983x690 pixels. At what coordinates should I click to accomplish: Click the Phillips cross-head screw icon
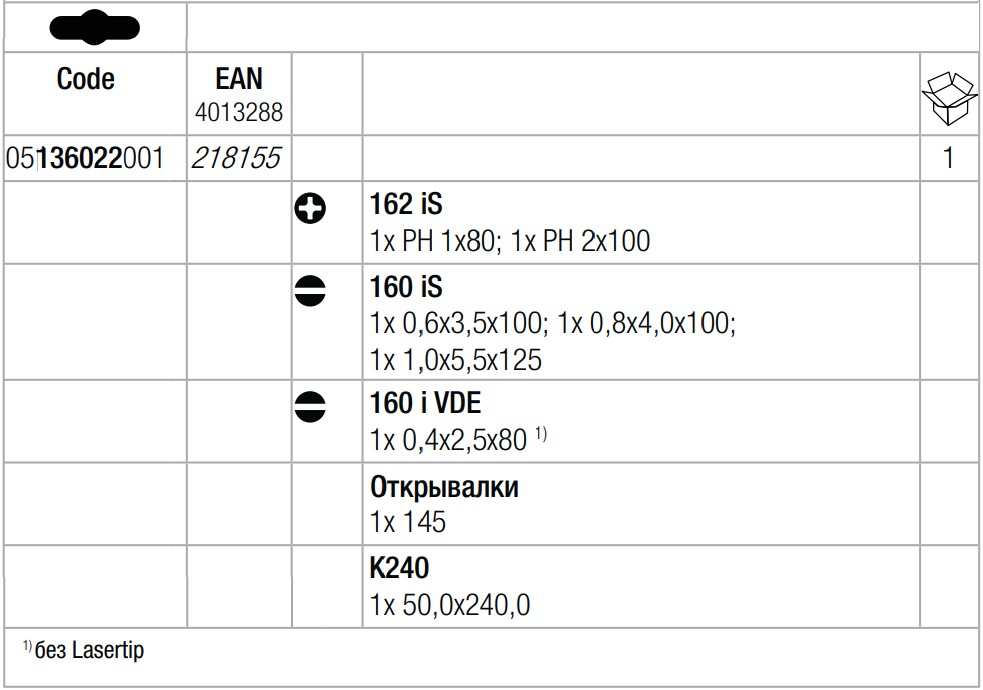coord(310,209)
